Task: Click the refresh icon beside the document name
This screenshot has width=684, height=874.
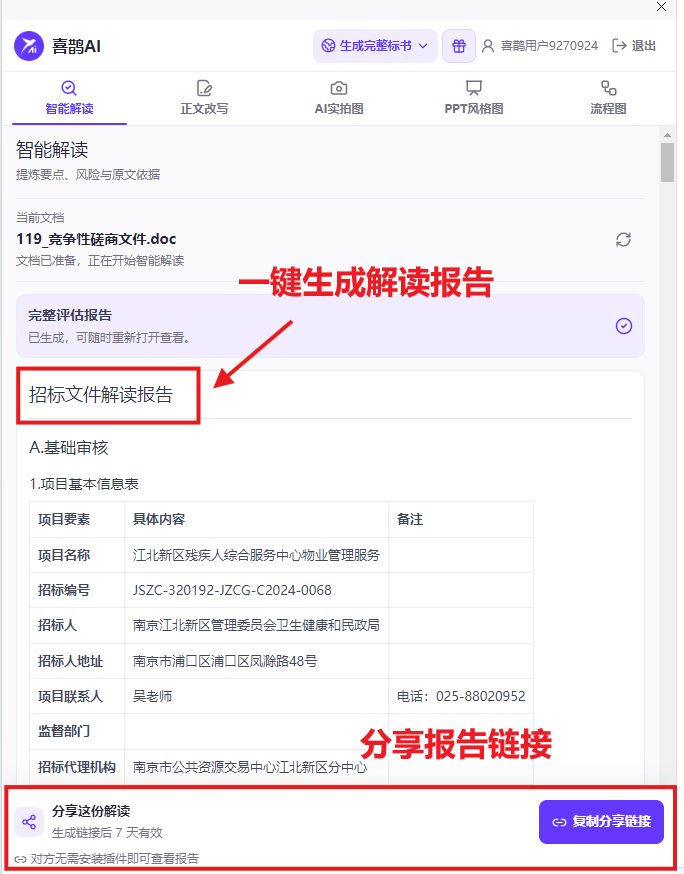Action: pyautogui.click(x=623, y=240)
